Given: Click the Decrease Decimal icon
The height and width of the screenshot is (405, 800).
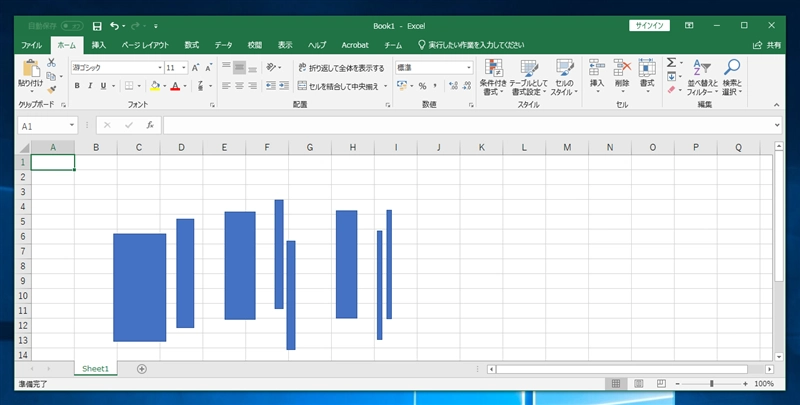Looking at the screenshot, I should coord(466,86).
